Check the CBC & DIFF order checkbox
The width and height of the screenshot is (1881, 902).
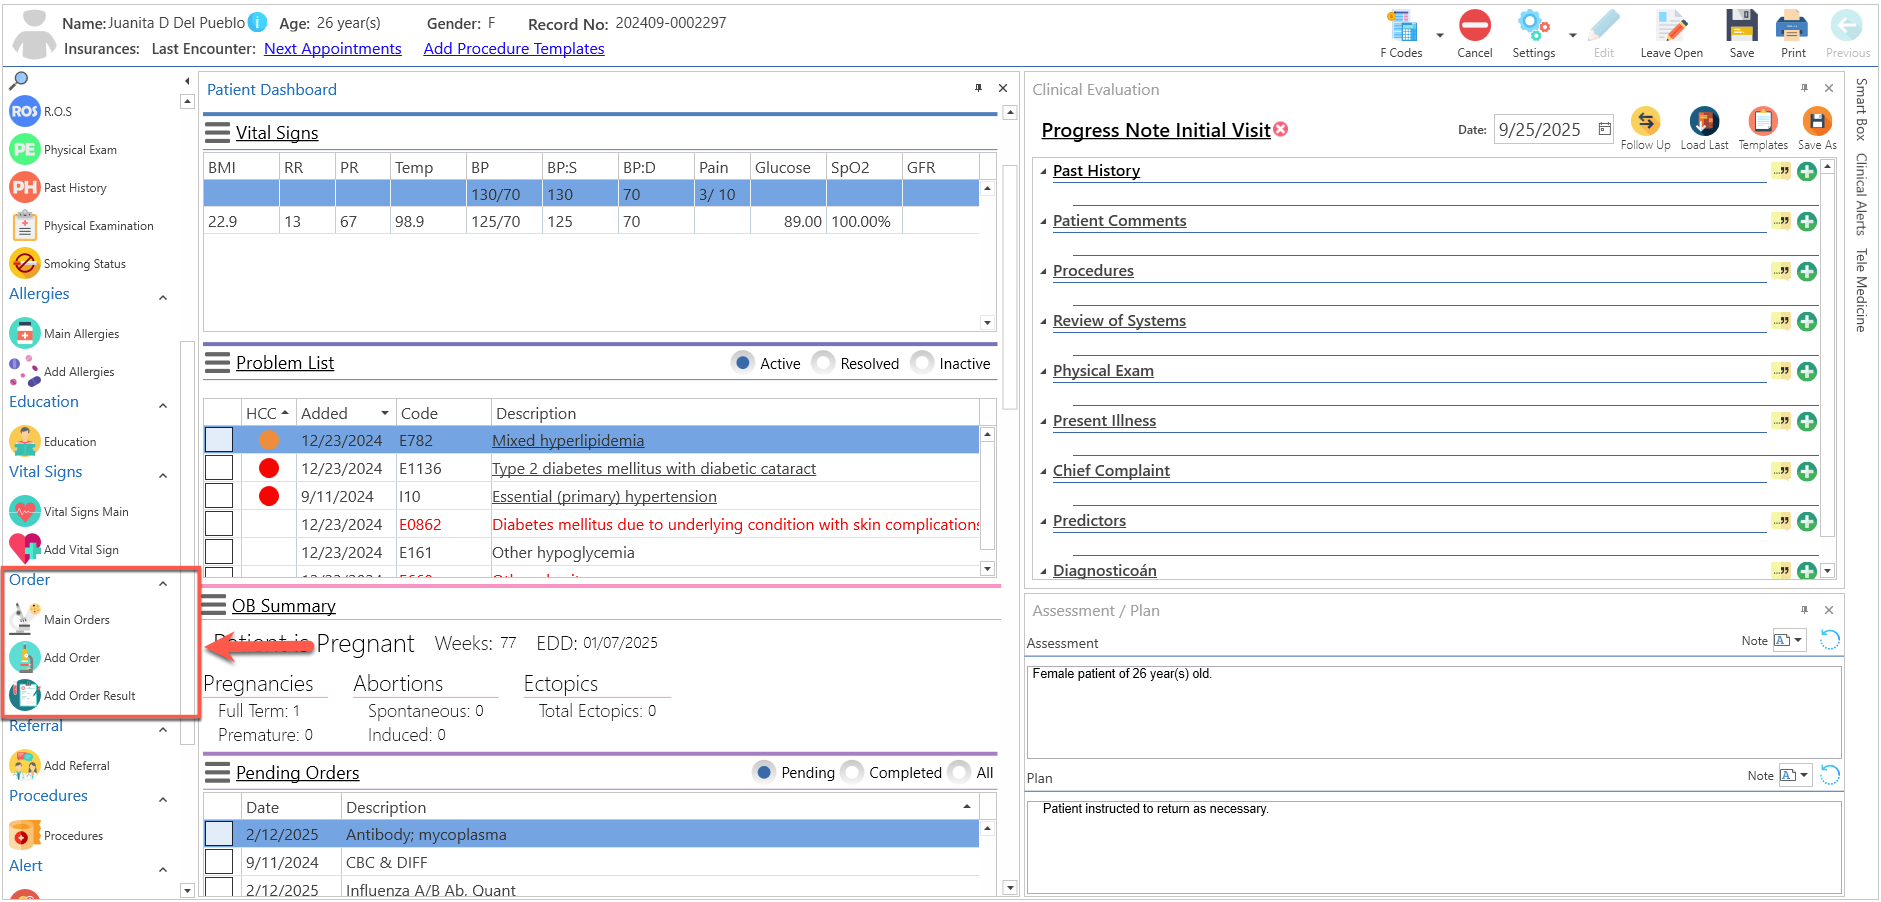(x=219, y=862)
